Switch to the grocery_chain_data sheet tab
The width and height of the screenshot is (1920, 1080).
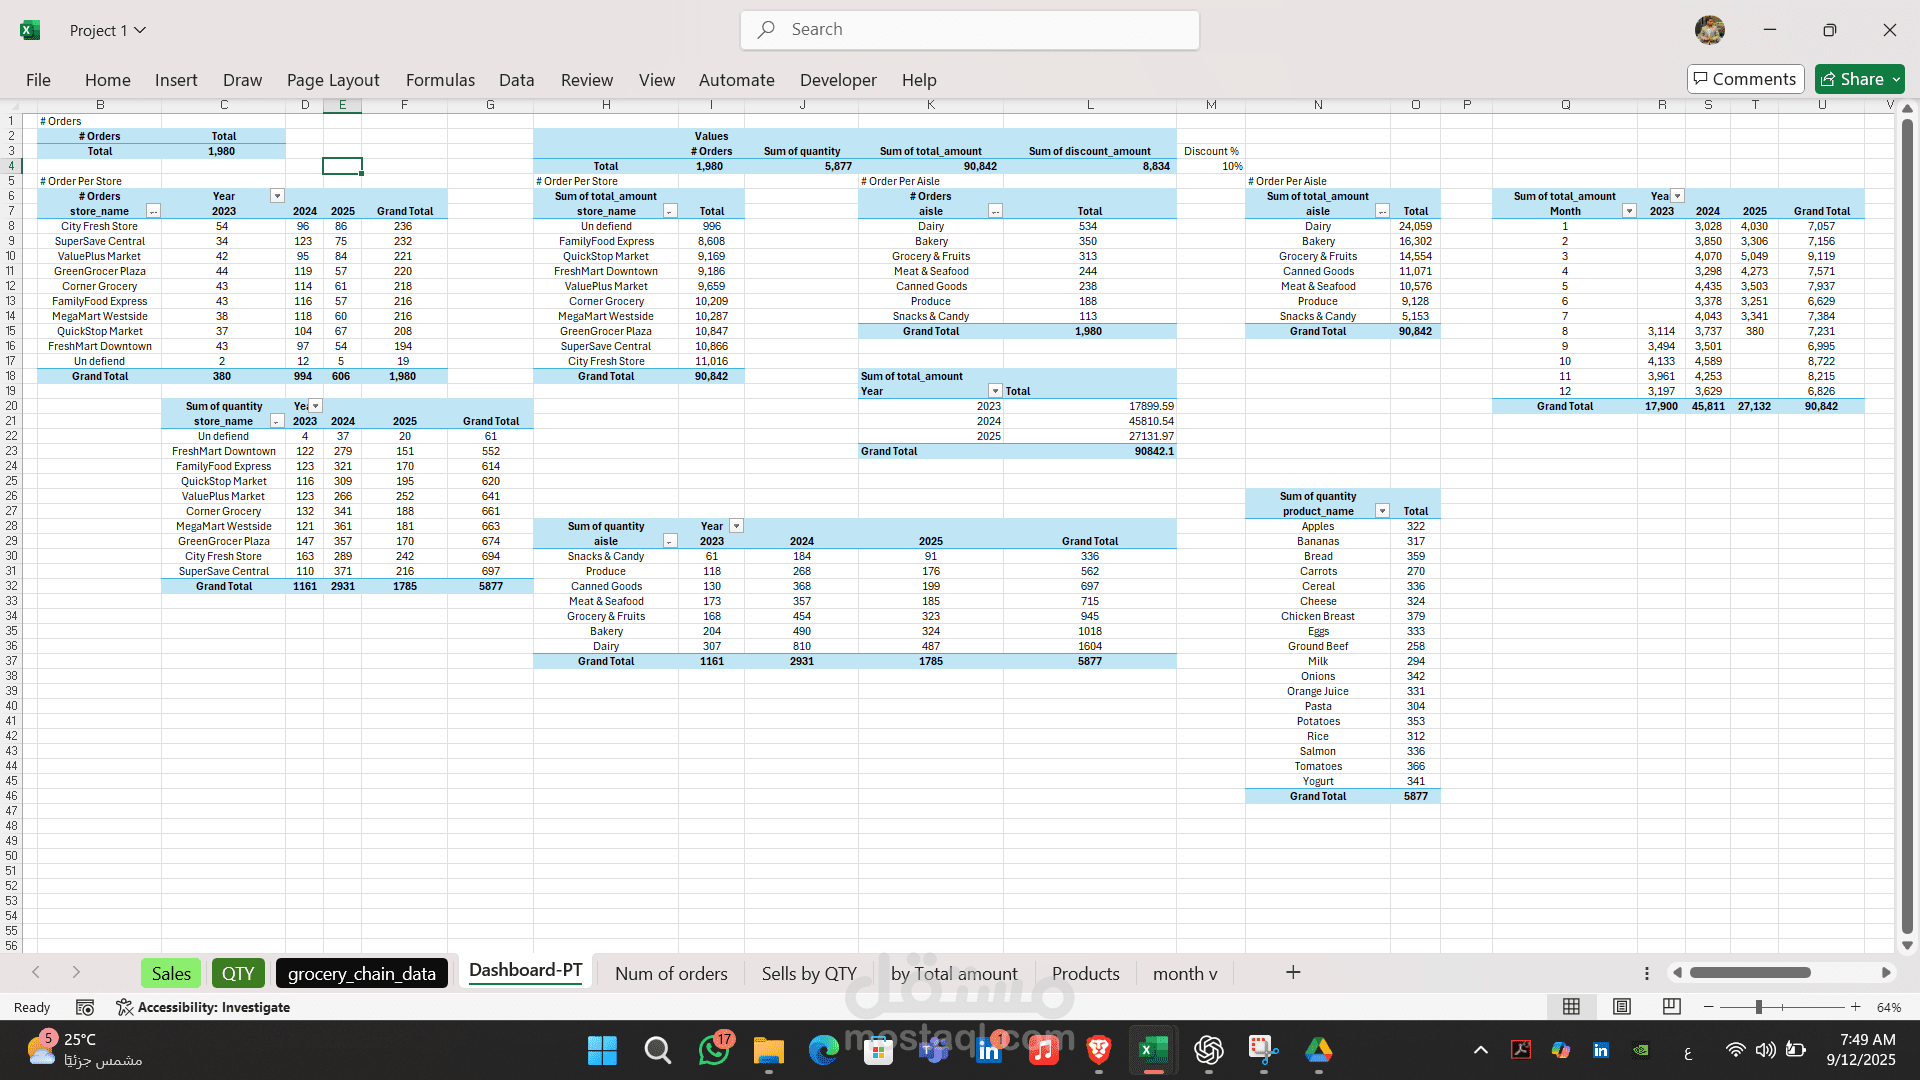point(361,973)
